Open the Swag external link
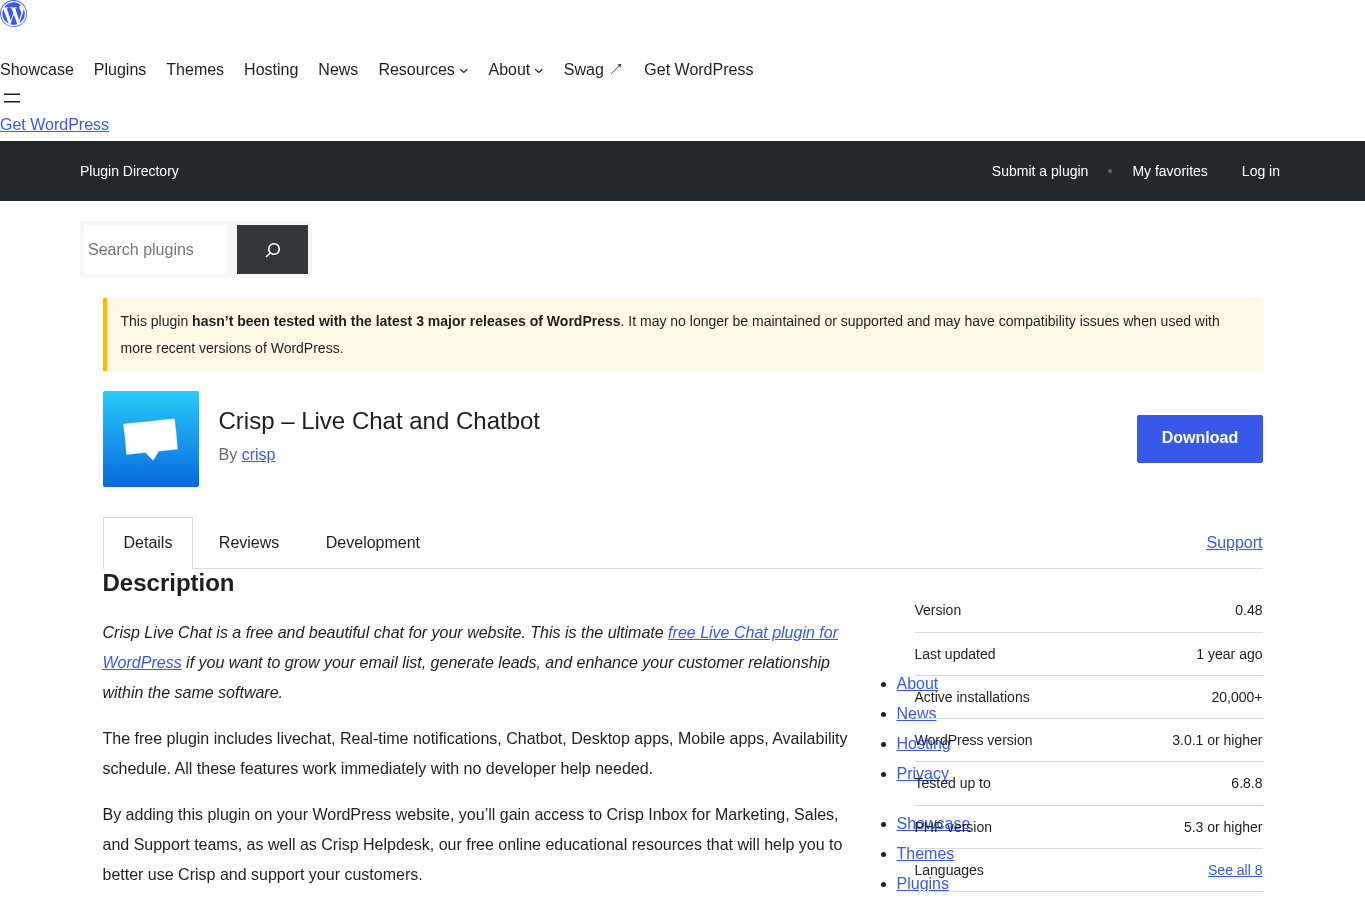 pos(593,70)
